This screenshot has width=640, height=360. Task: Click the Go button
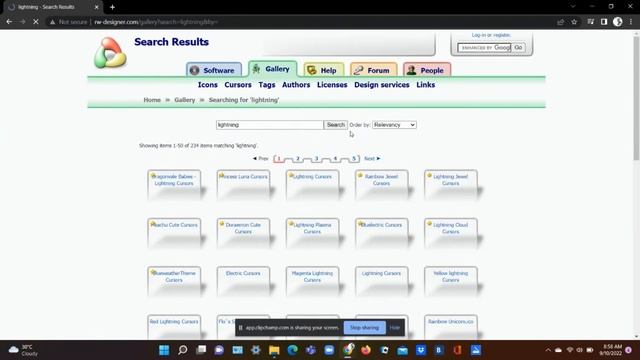tap(518, 48)
